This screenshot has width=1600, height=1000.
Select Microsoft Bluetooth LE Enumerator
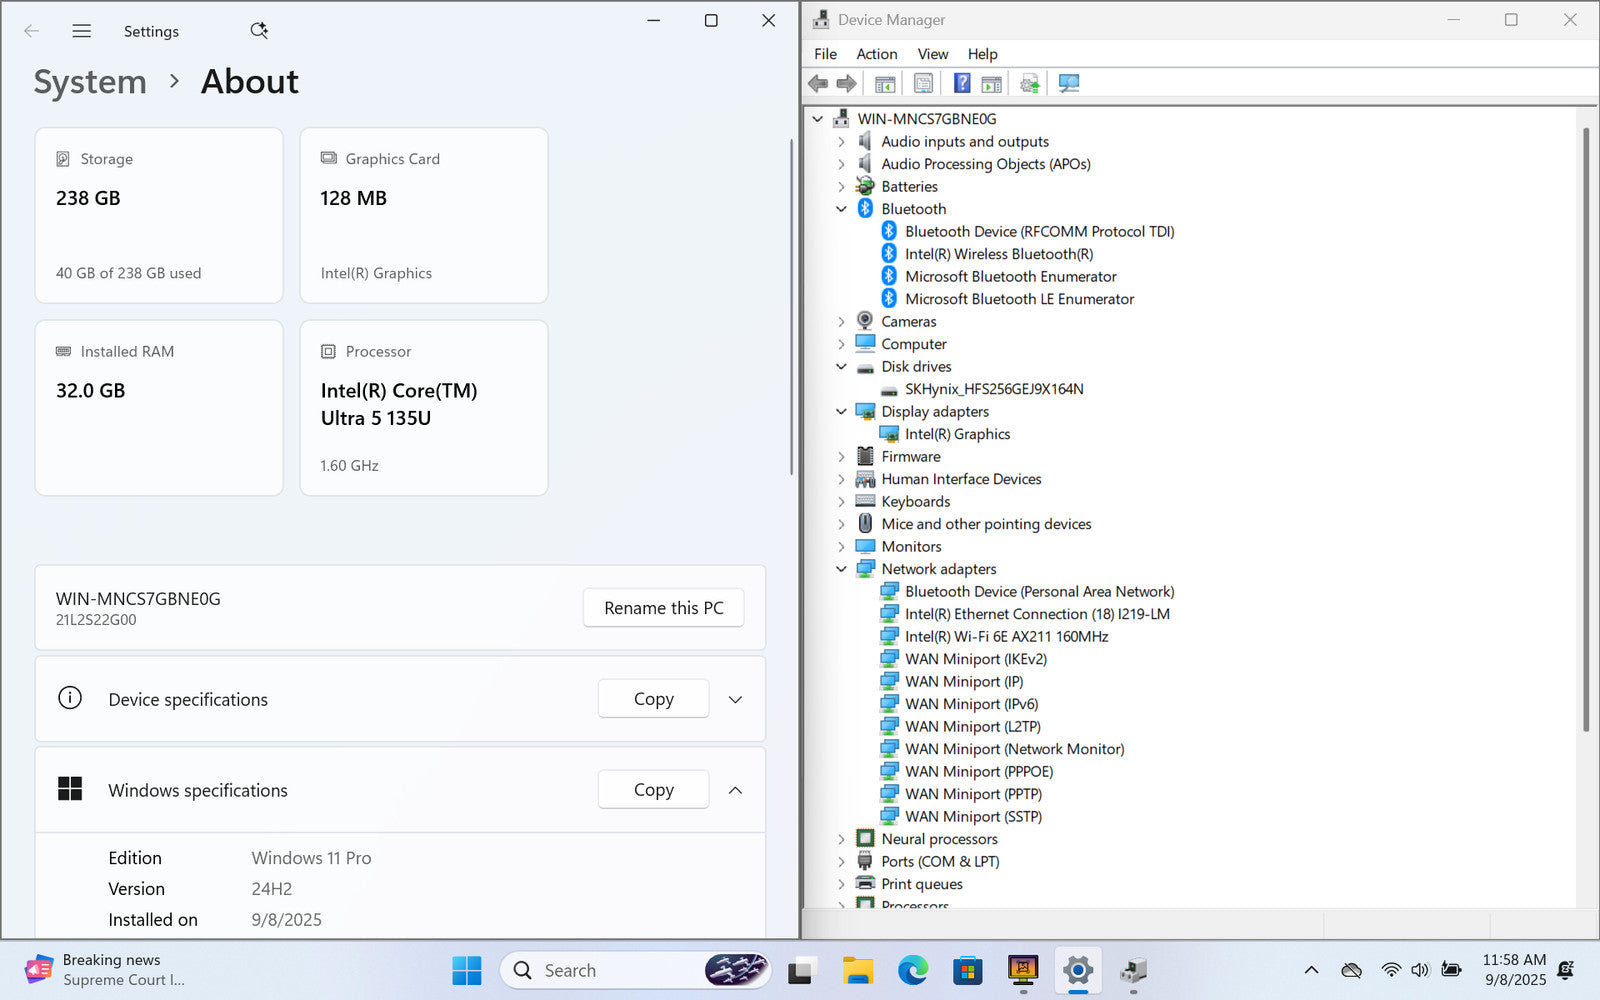(x=1019, y=299)
